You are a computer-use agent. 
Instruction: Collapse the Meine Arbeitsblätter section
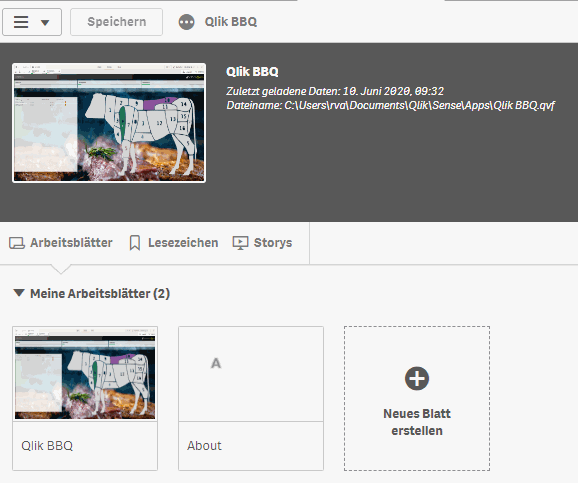[x=19, y=293]
